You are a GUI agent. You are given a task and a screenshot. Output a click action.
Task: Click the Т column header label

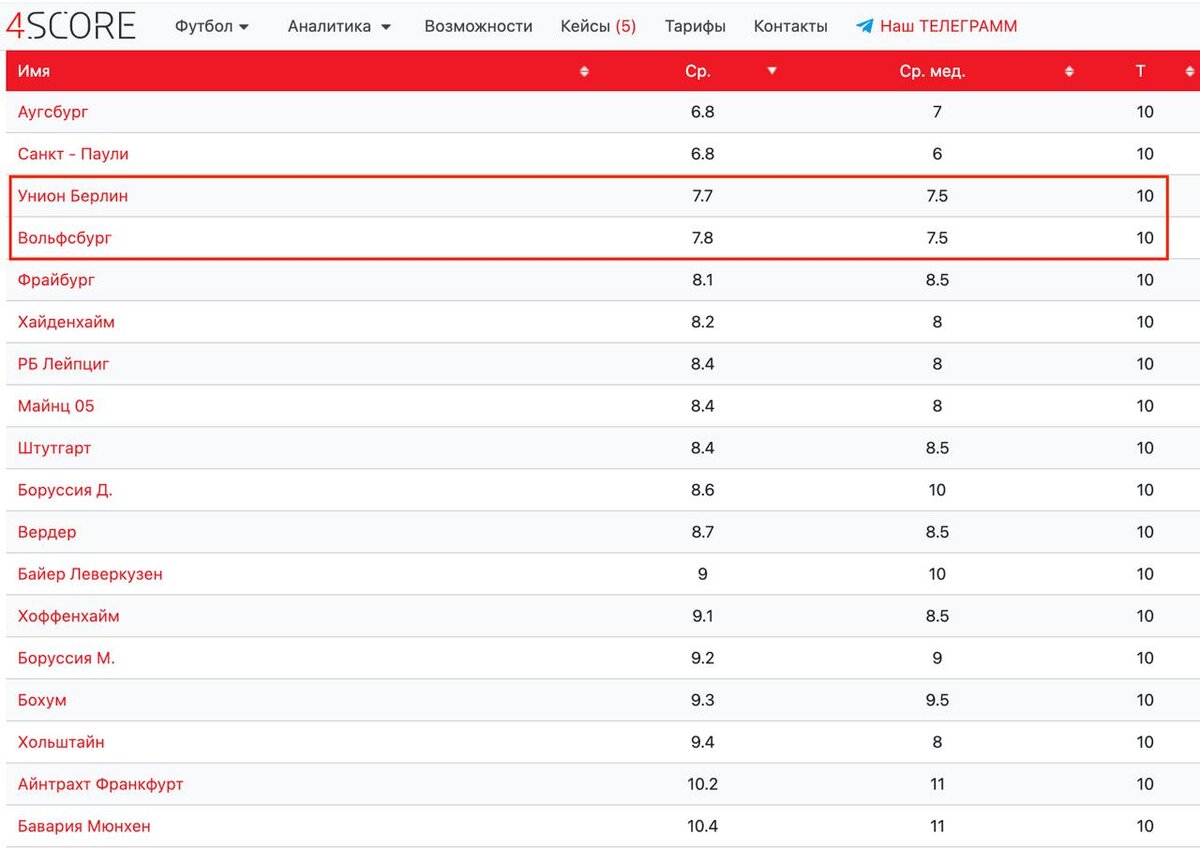click(x=1141, y=72)
